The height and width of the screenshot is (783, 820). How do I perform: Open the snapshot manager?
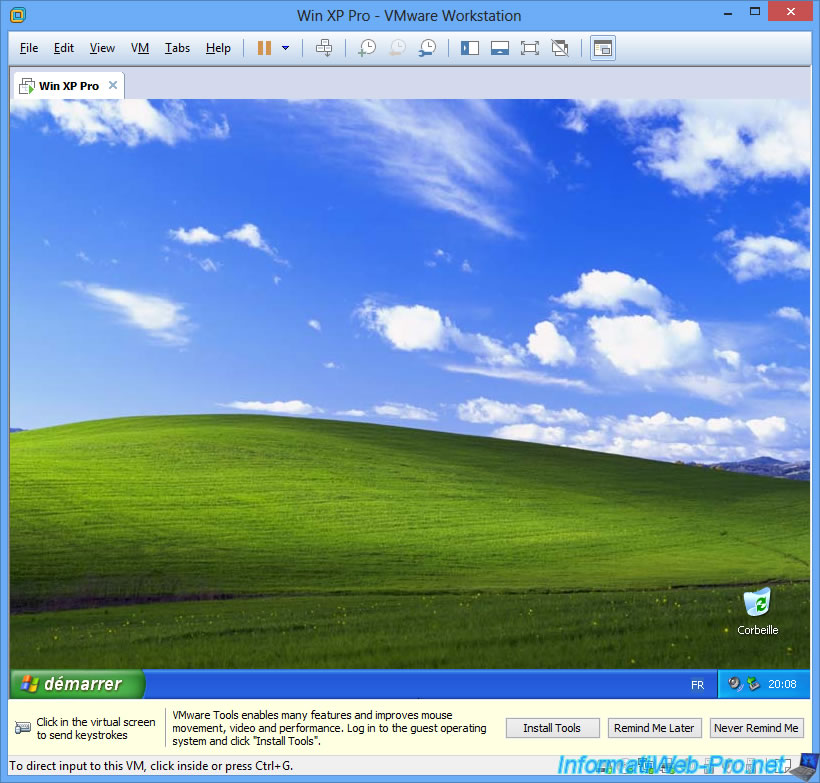click(427, 48)
